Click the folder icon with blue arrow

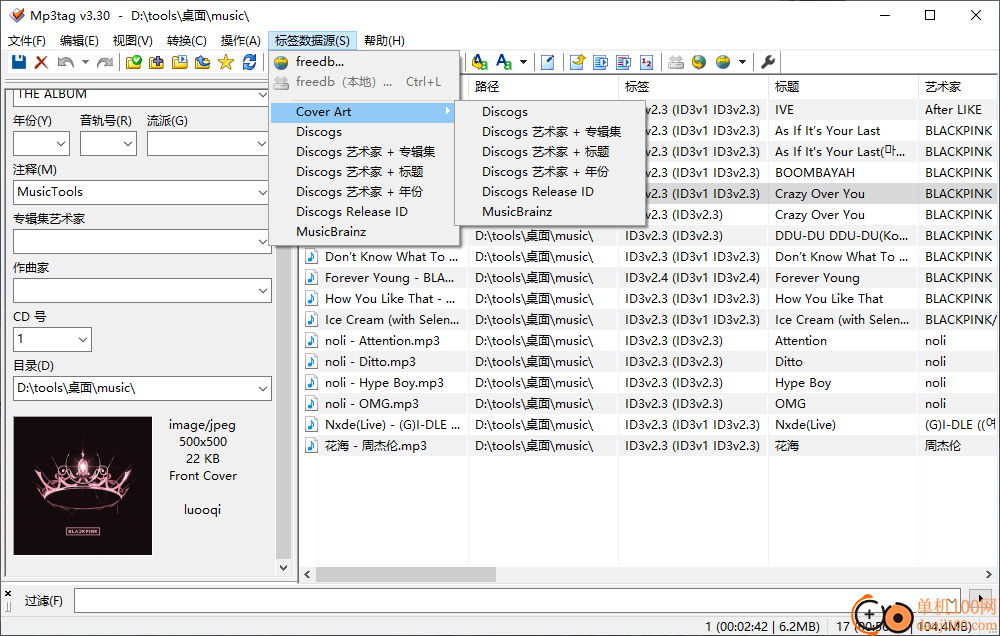203,62
